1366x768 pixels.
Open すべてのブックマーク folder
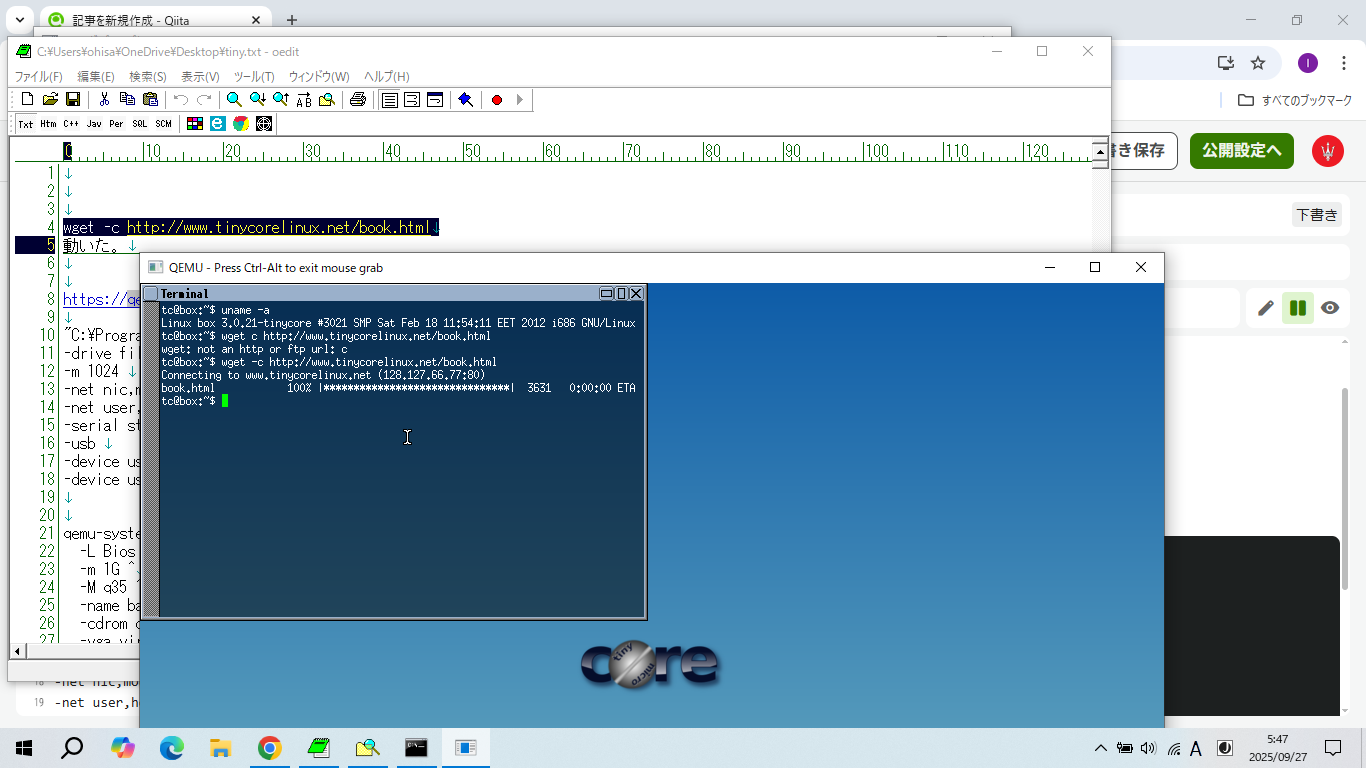pyautogui.click(x=1295, y=100)
